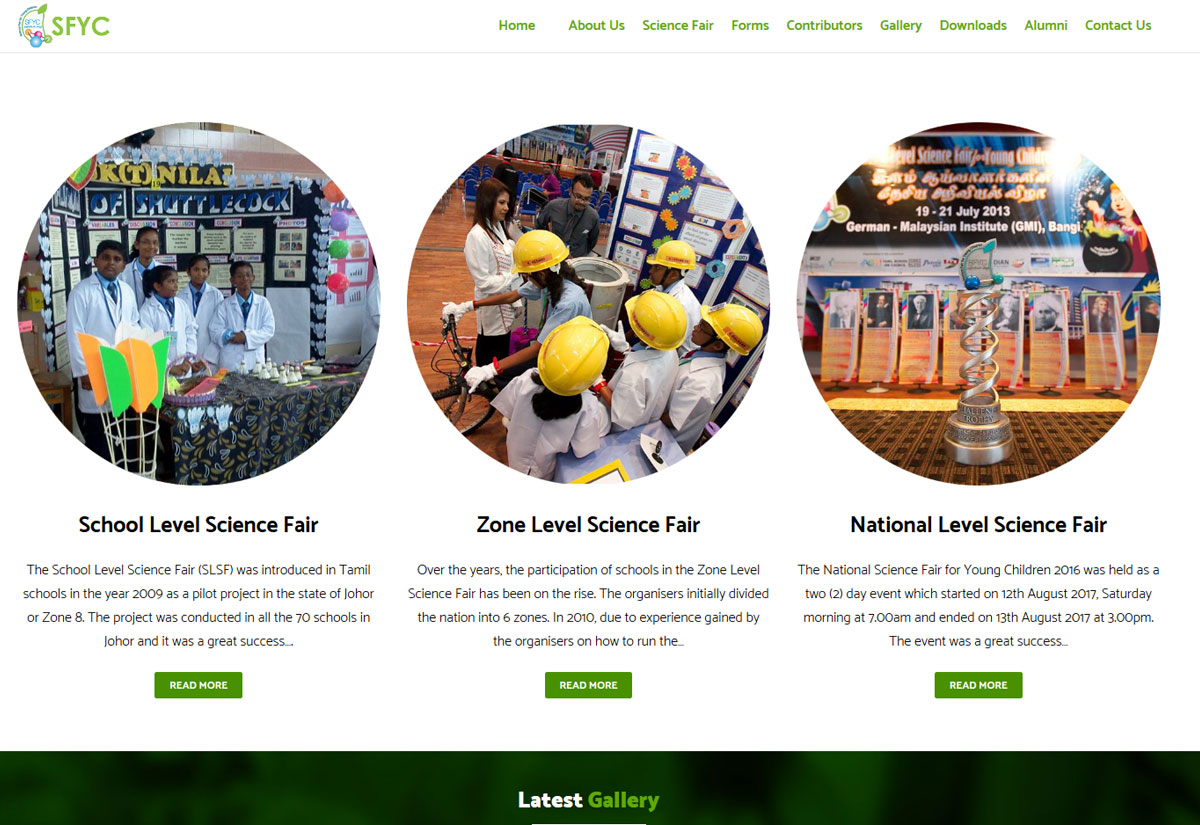Open the Science Fair menu
The width and height of the screenshot is (1200, 825).
[678, 26]
